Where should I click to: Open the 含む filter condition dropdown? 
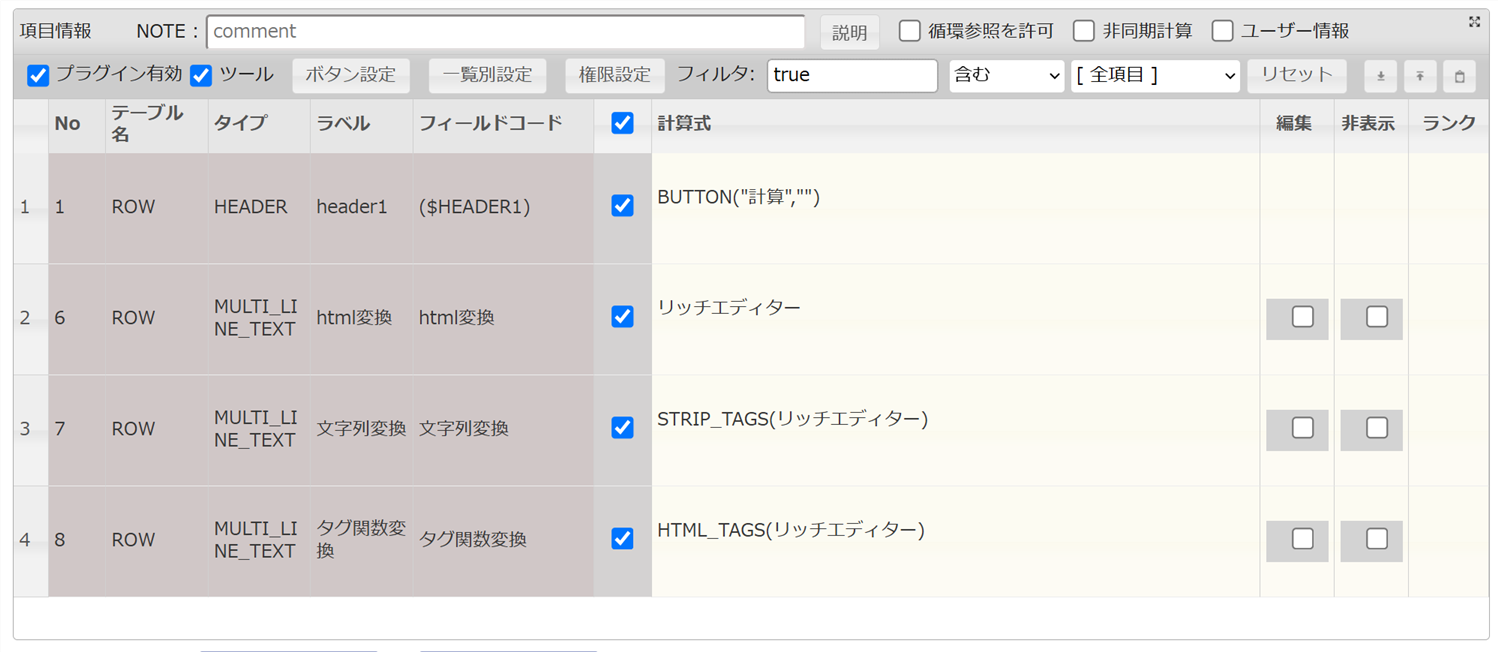click(1007, 76)
